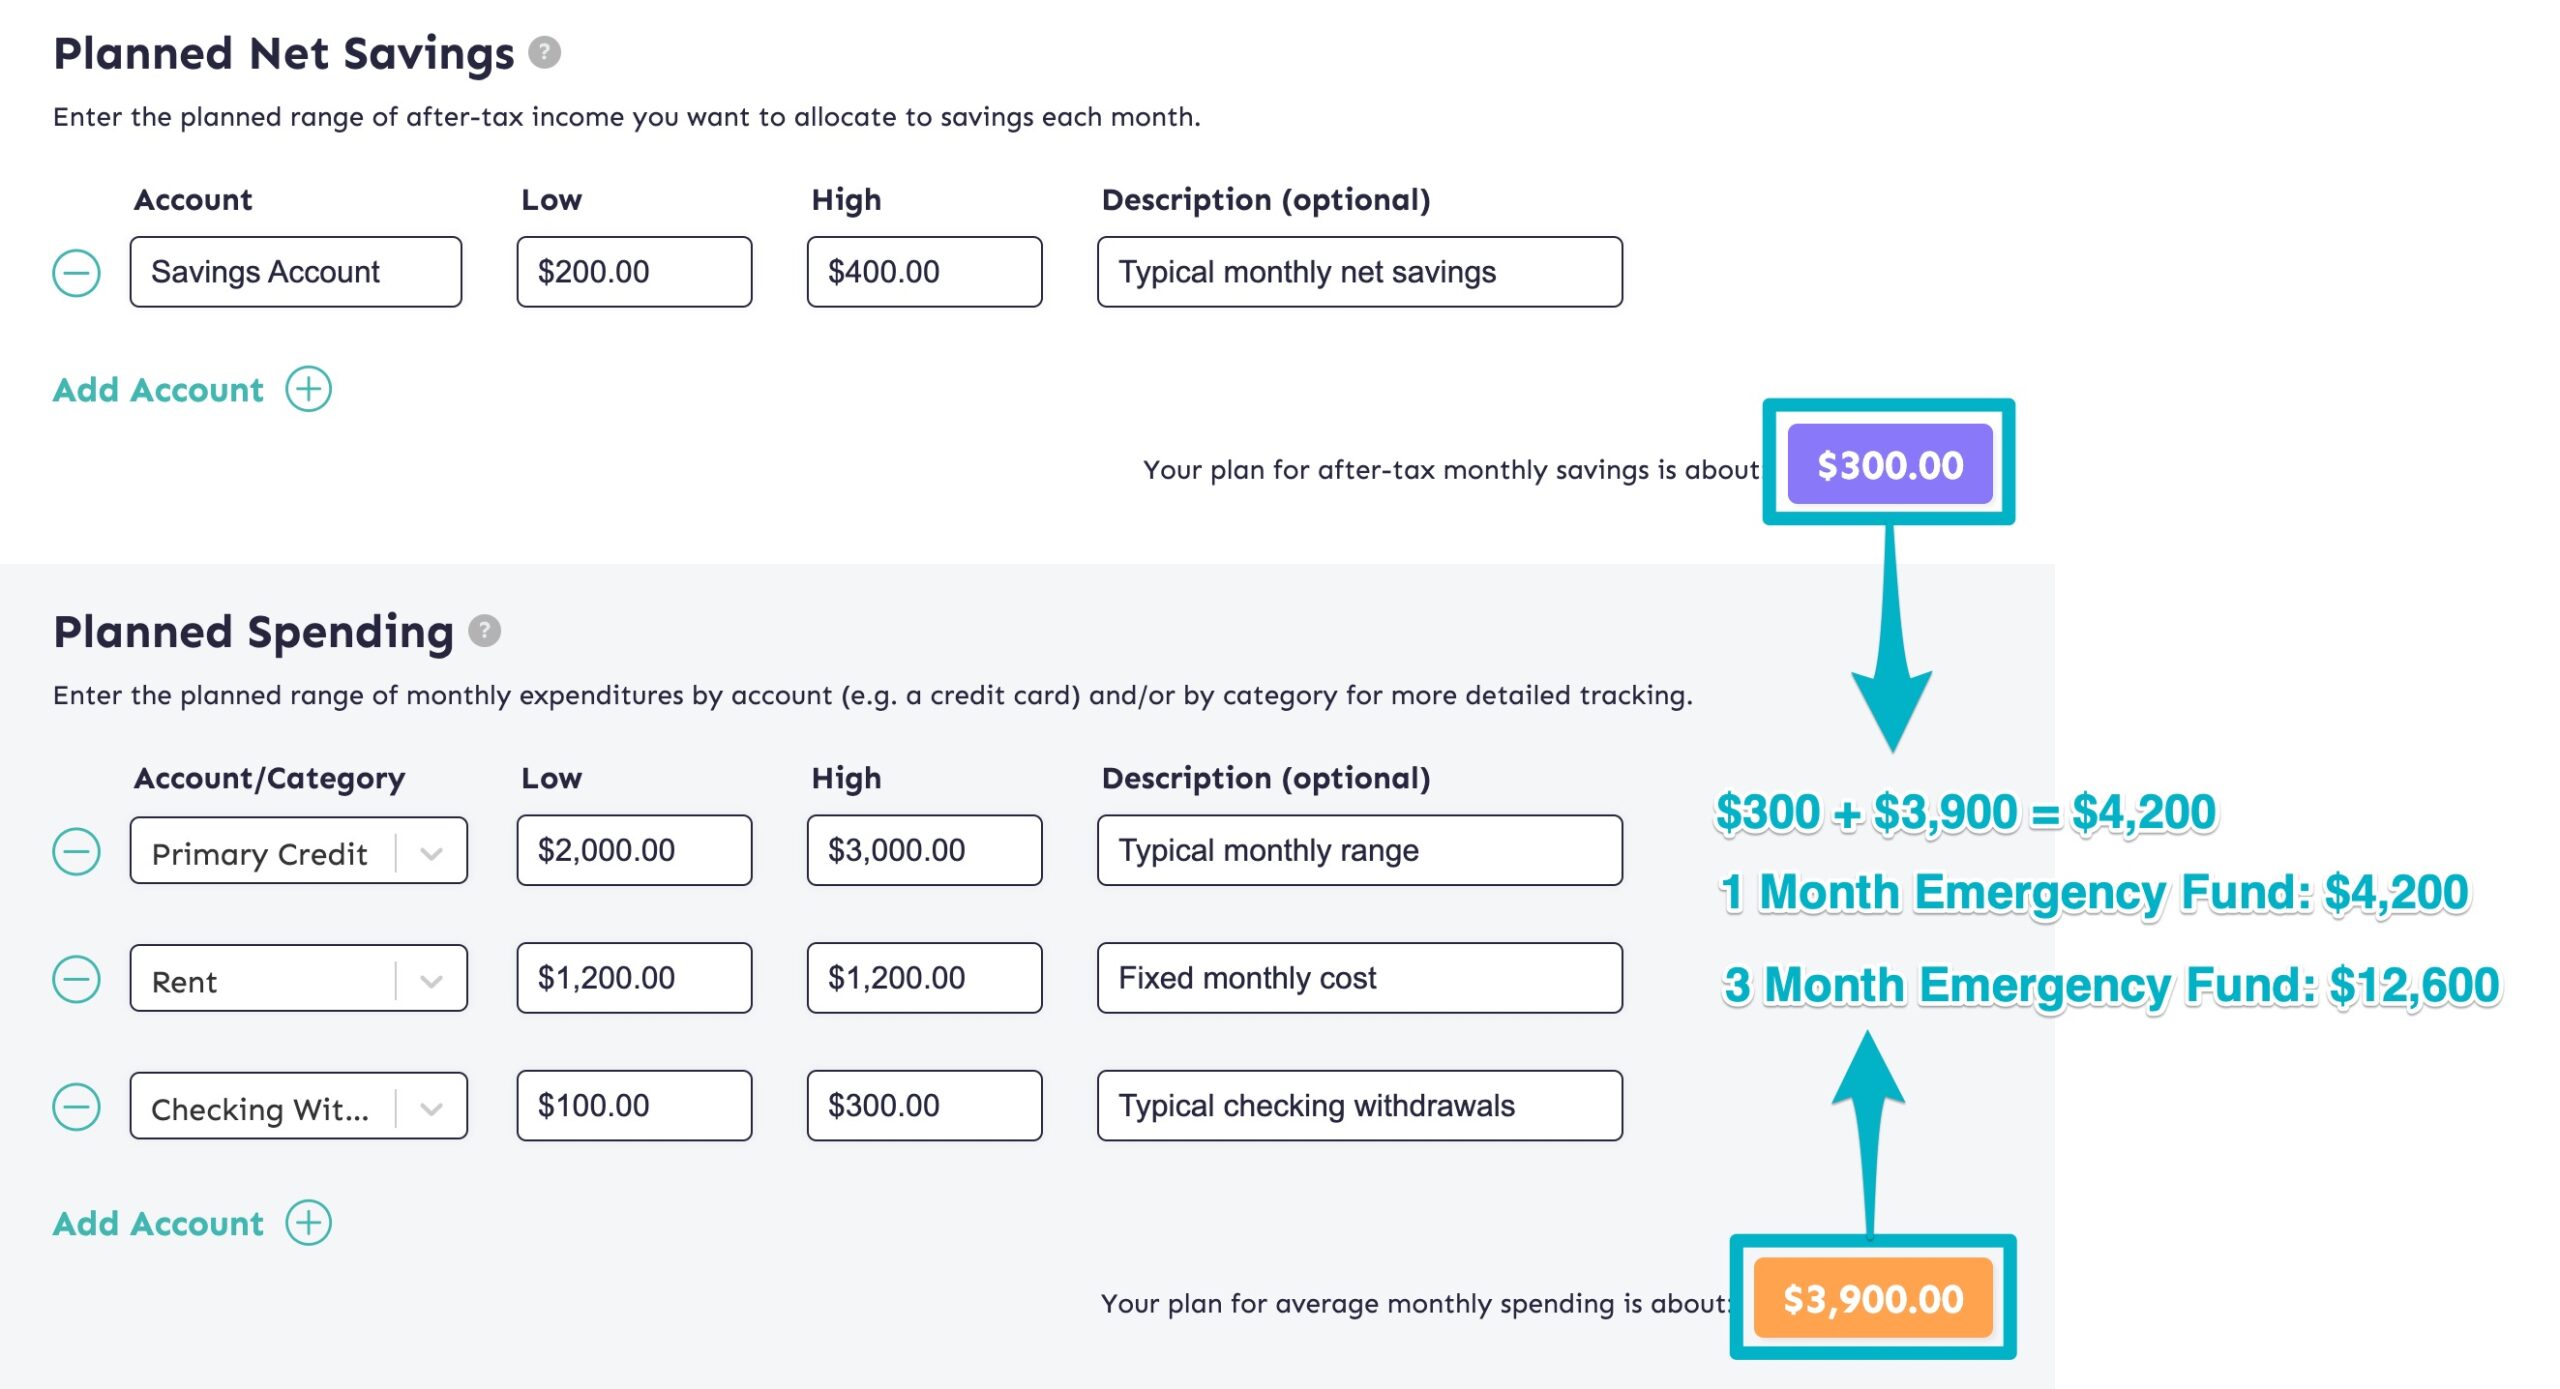
Task: Click Add Account link in savings section
Action: click(x=158, y=389)
